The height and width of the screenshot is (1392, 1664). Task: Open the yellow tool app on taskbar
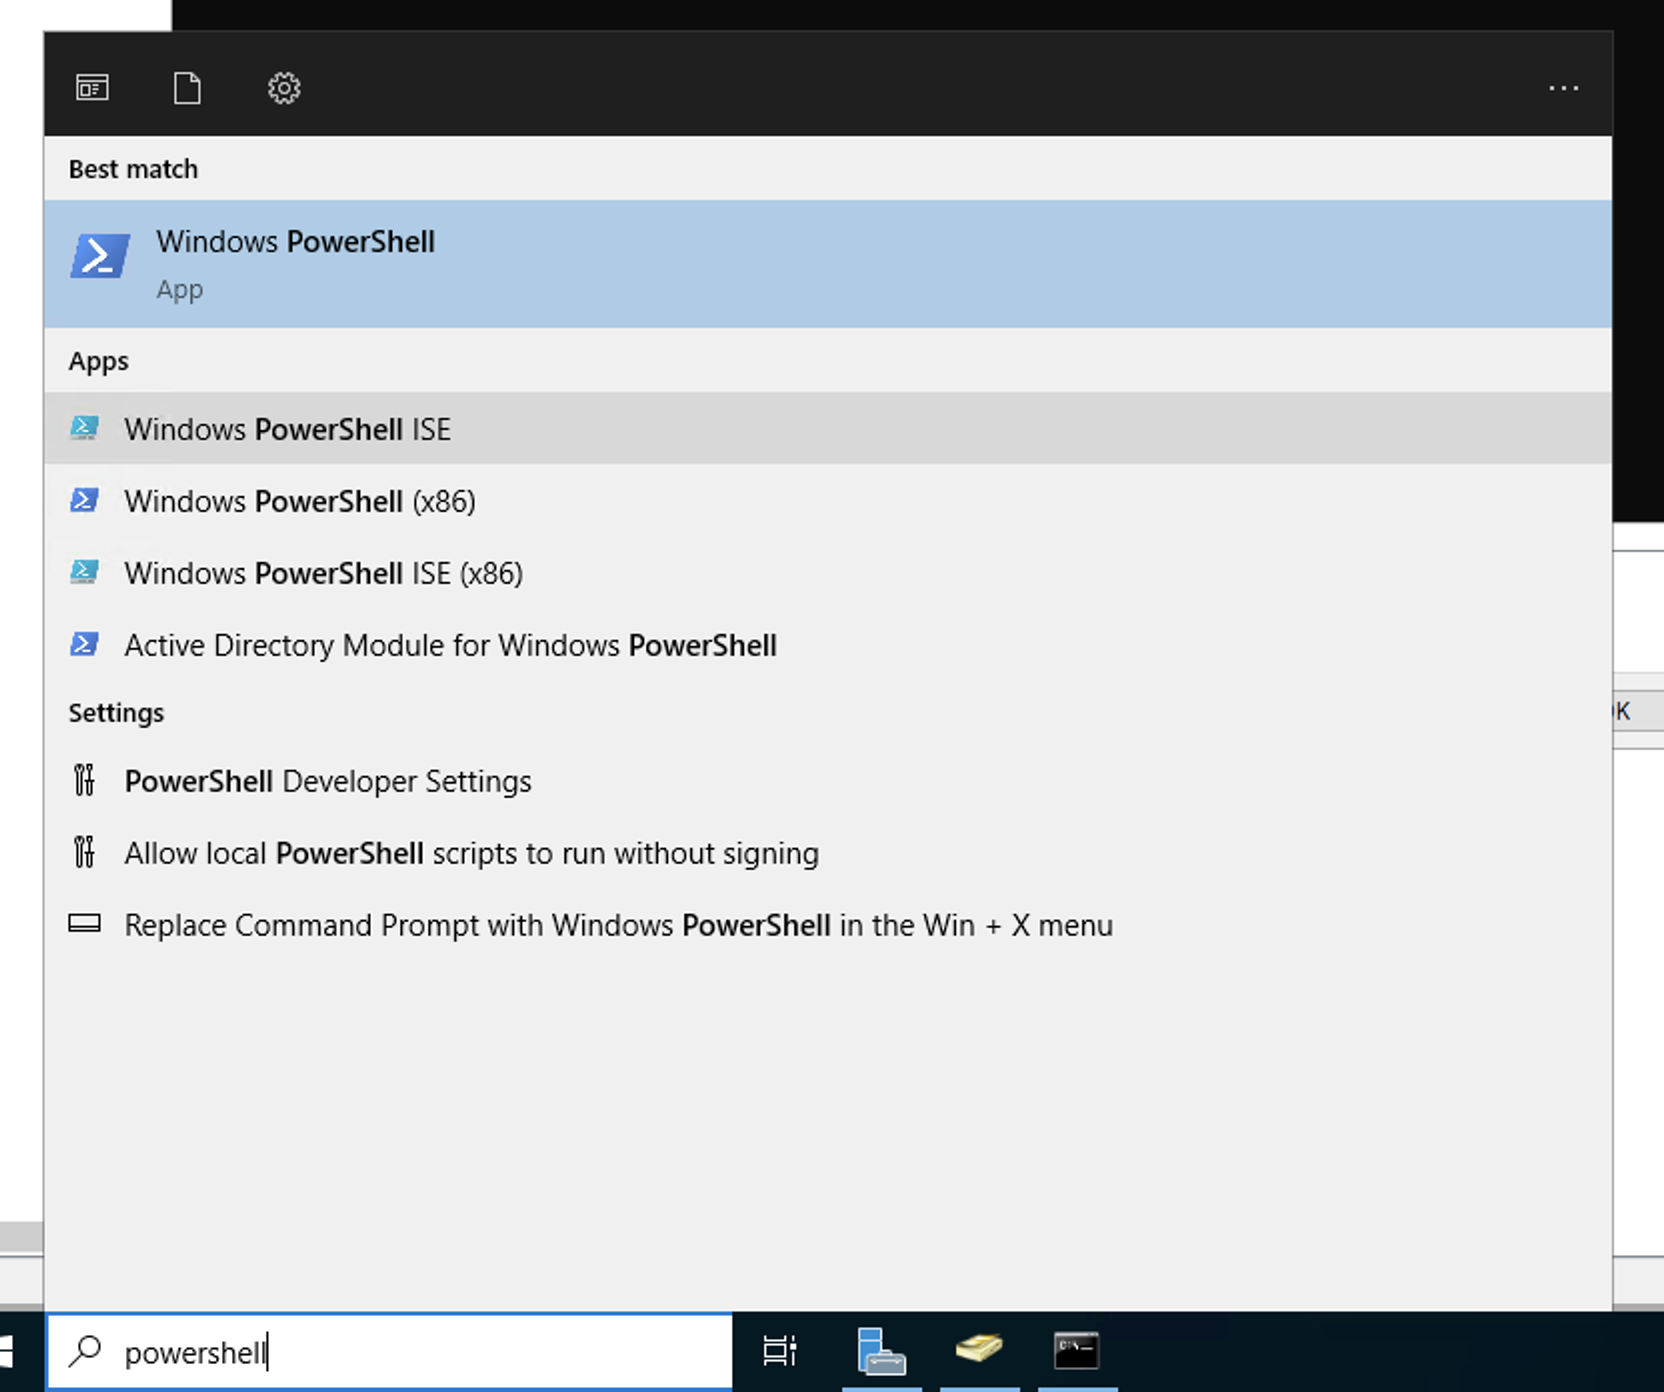[979, 1349]
